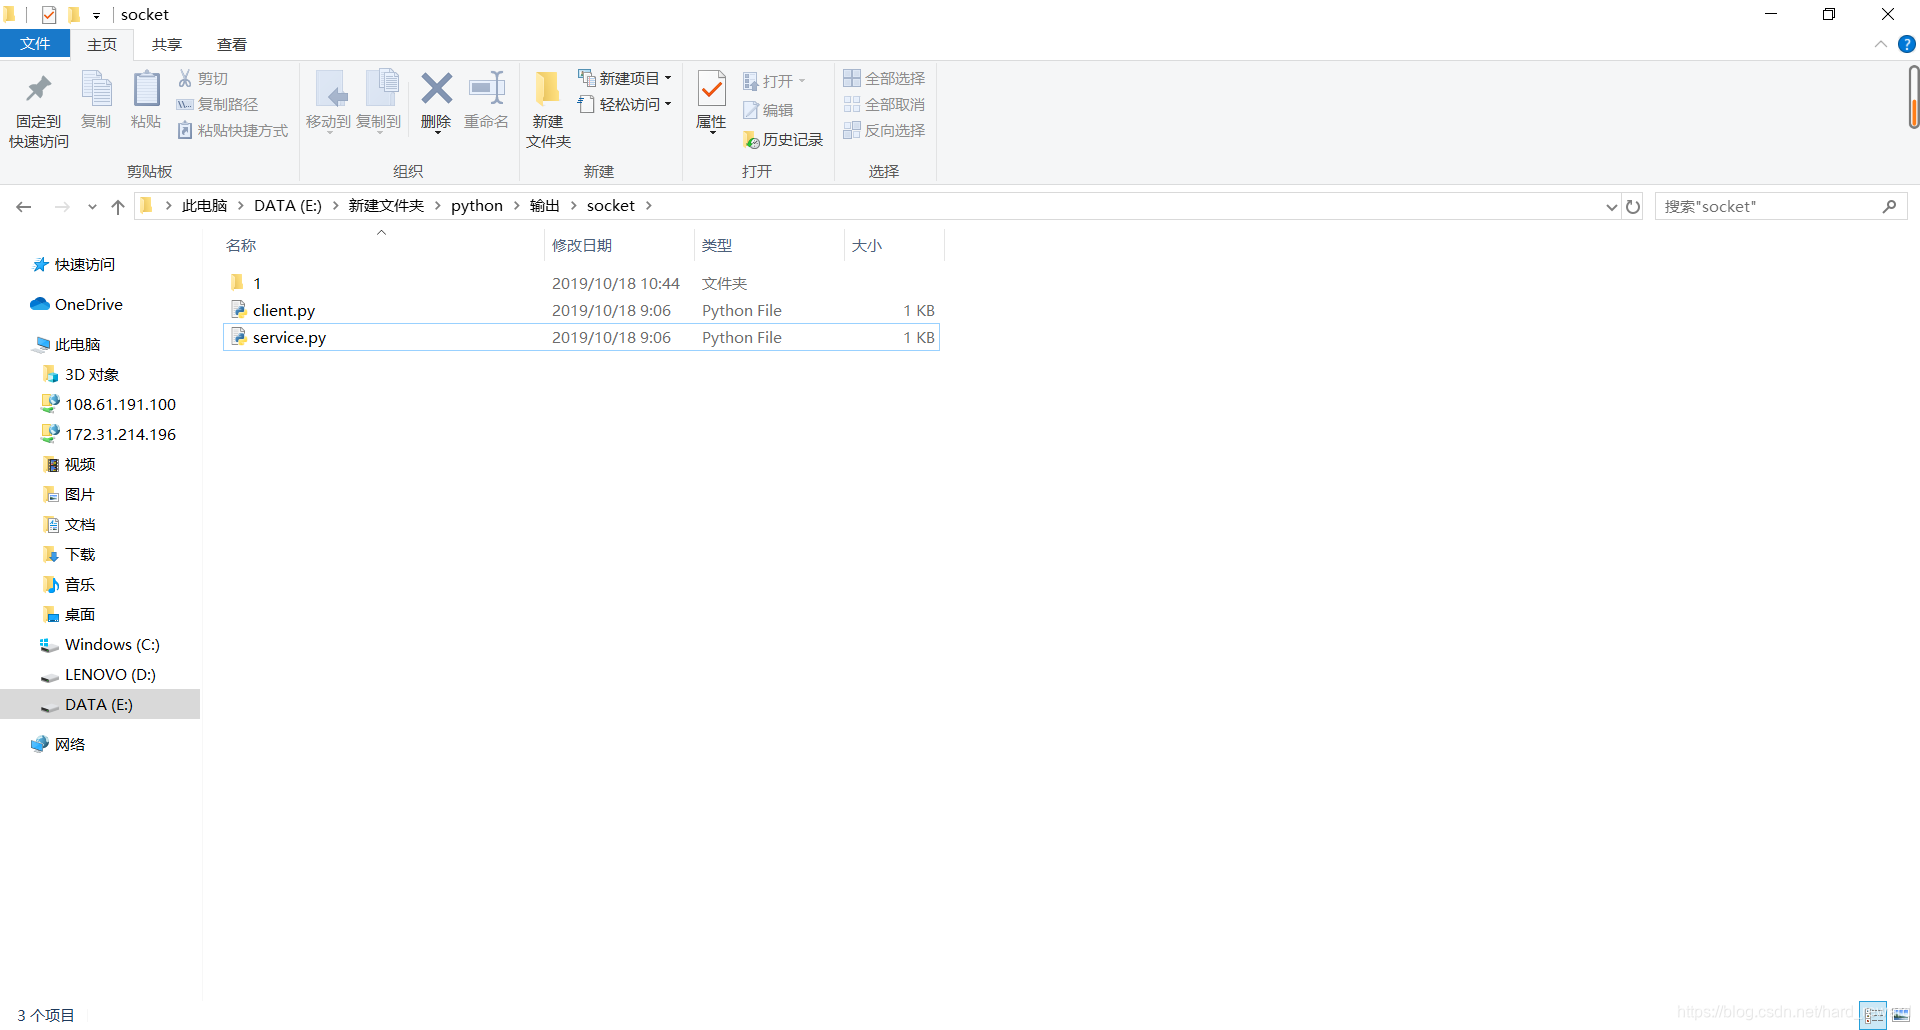The width and height of the screenshot is (1920, 1030).
Task: Click Copy path (复制路径)
Action: tap(218, 104)
